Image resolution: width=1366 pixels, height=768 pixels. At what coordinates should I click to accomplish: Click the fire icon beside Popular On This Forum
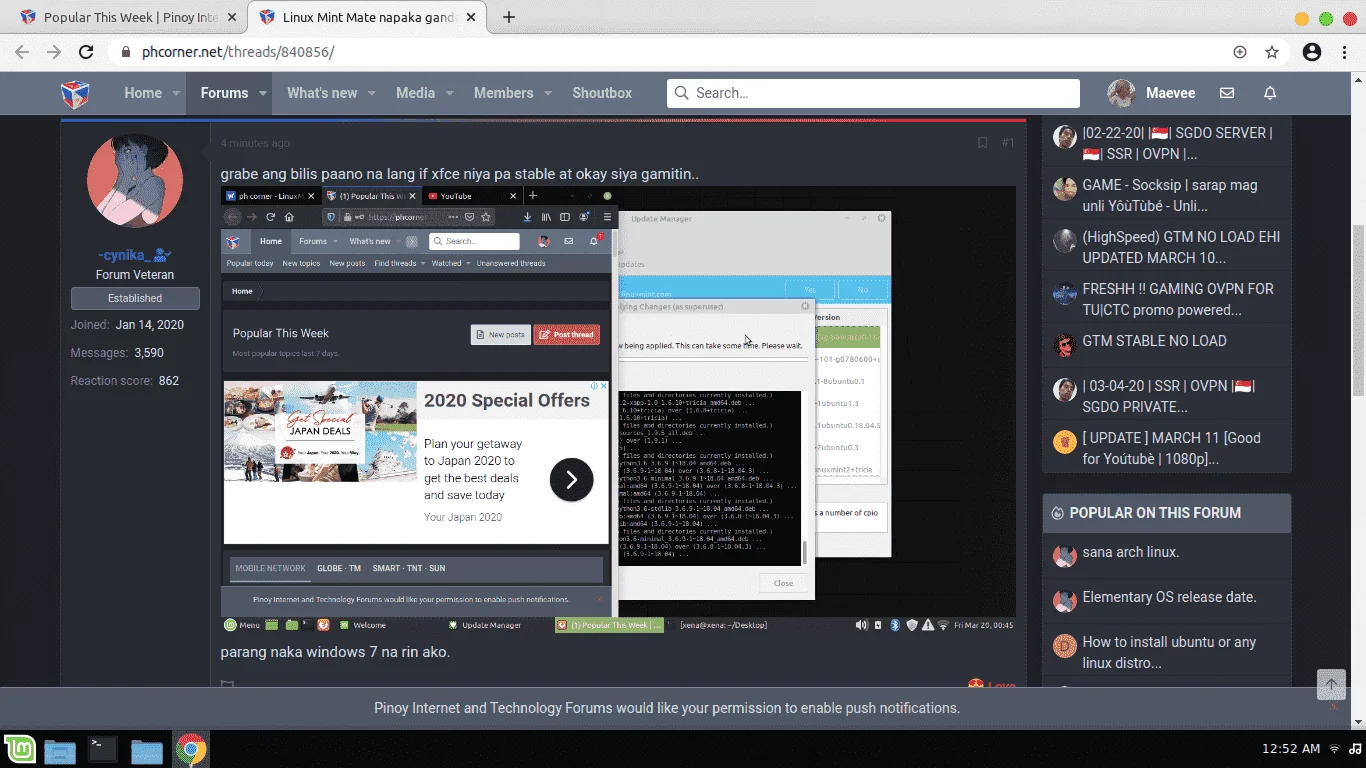1058,513
